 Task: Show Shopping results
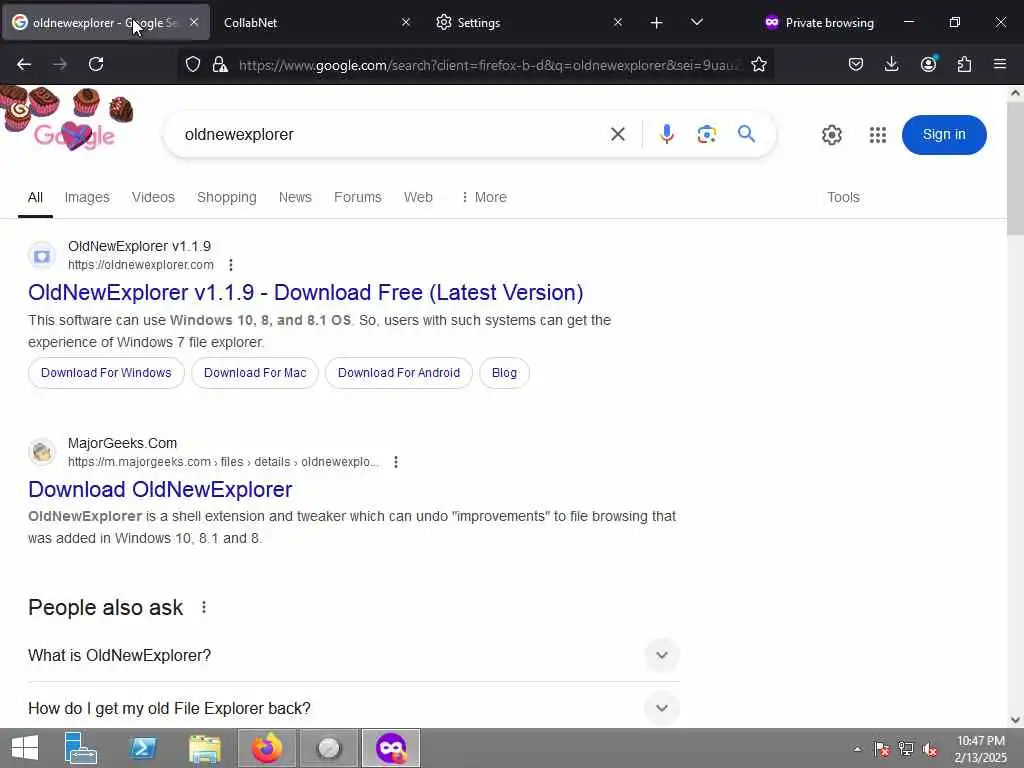tap(227, 197)
